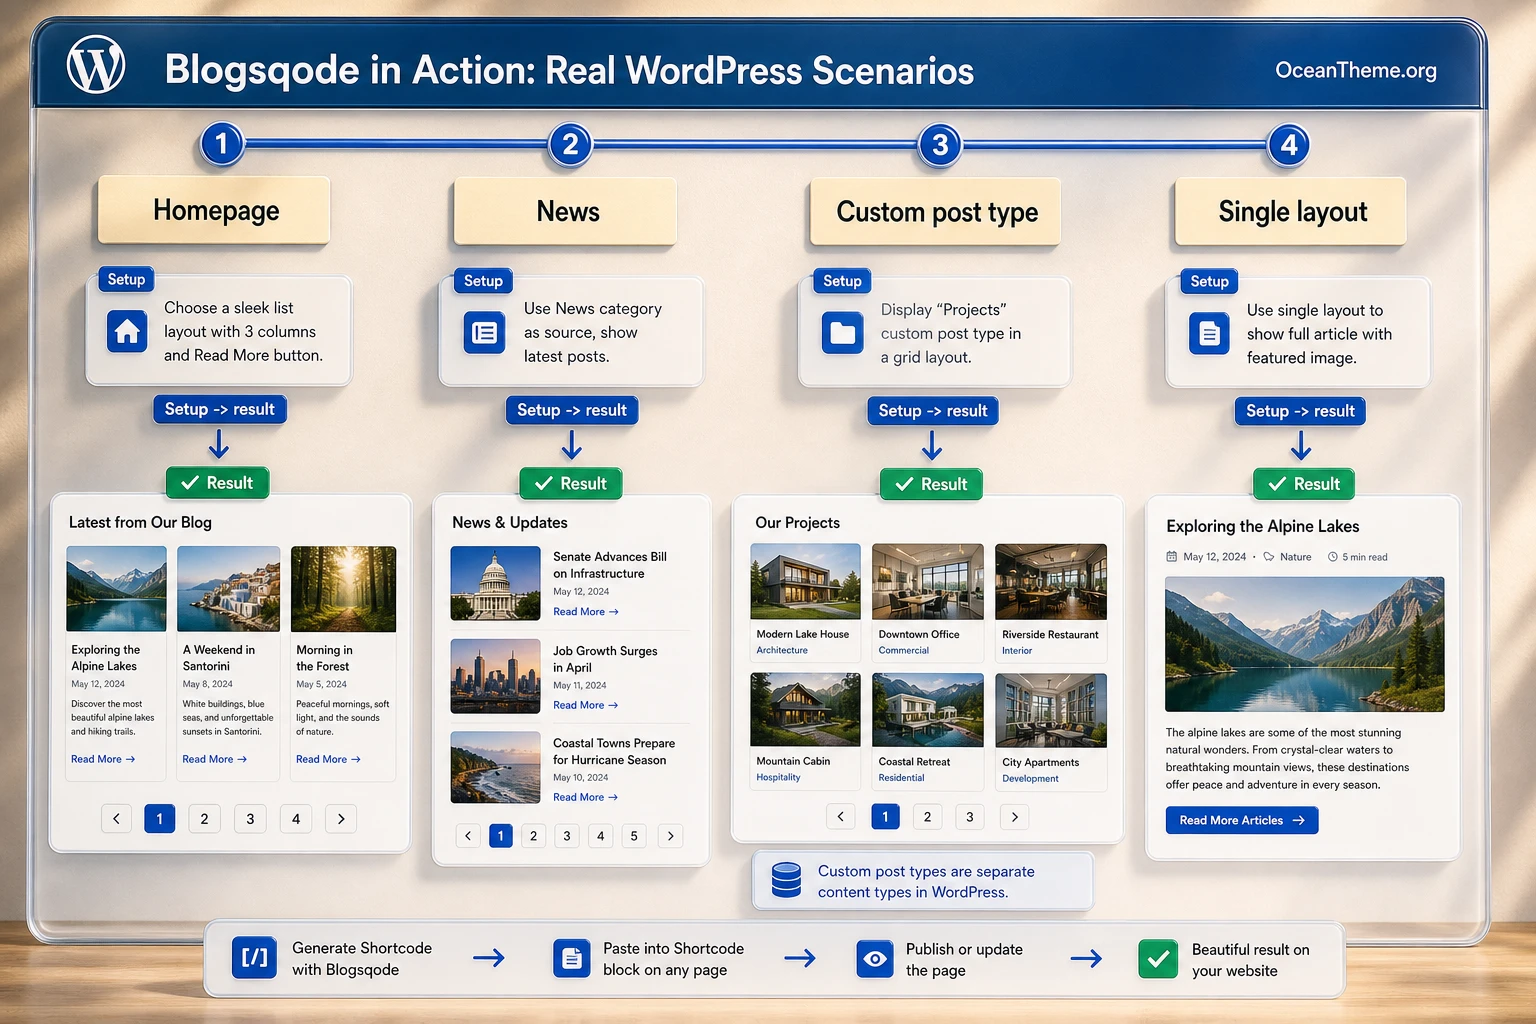Select the Single layout scenario label
The image size is (1536, 1024).
(1291, 212)
